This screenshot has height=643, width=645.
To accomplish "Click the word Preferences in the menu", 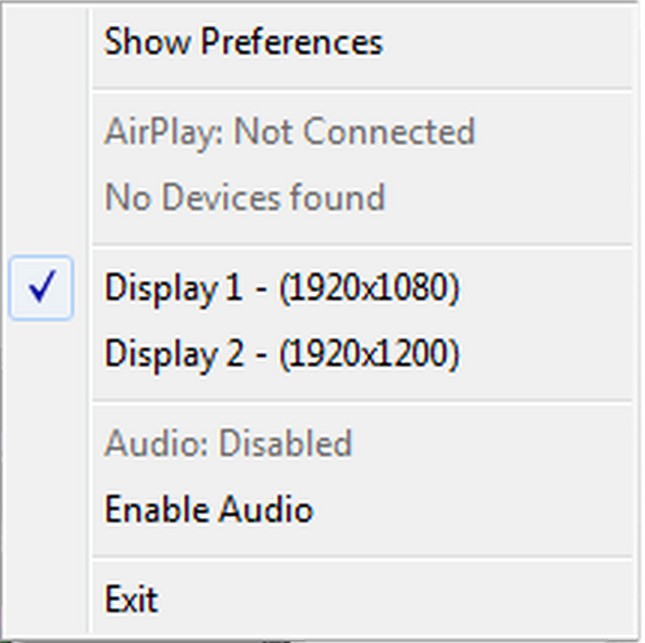I will click(x=291, y=42).
